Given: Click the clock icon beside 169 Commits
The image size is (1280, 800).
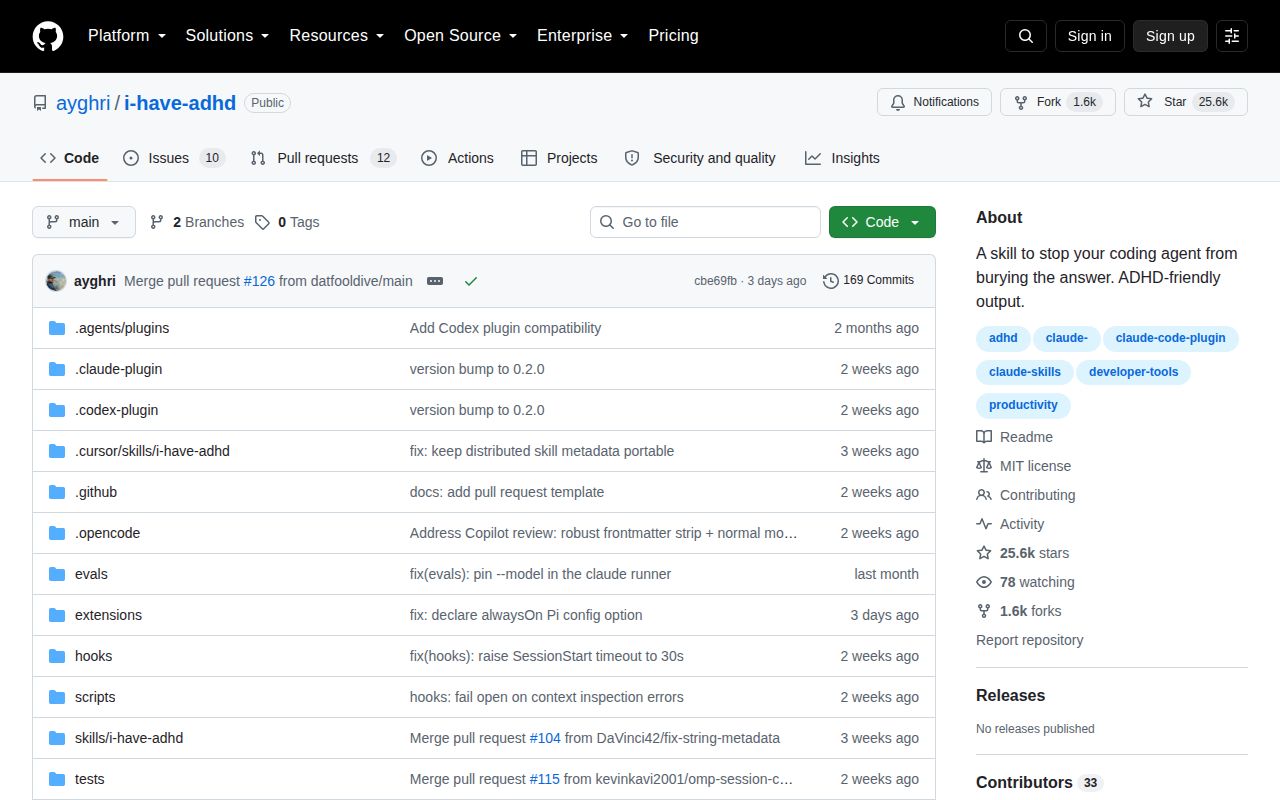Looking at the screenshot, I should pos(830,281).
